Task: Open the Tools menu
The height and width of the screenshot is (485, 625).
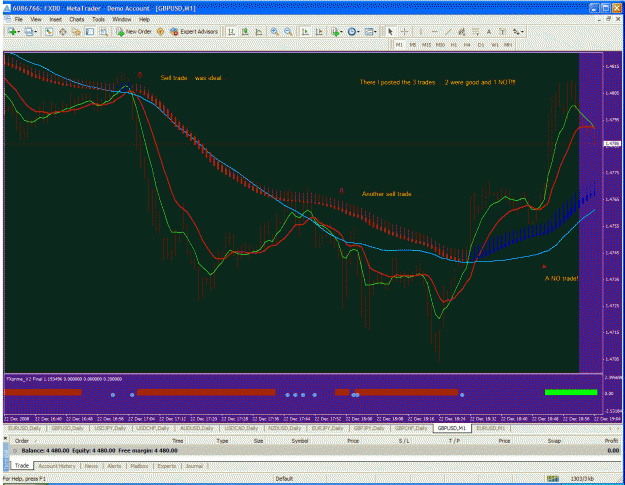Action: [98, 19]
